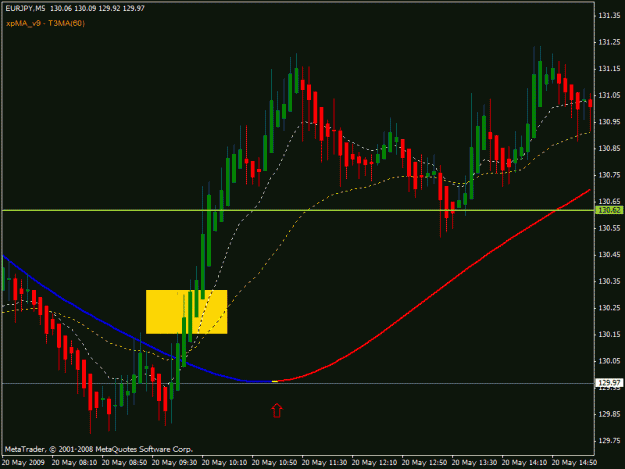Click the 20 May 08:50 time label
This screenshot has height=469, width=625.
pos(124,463)
